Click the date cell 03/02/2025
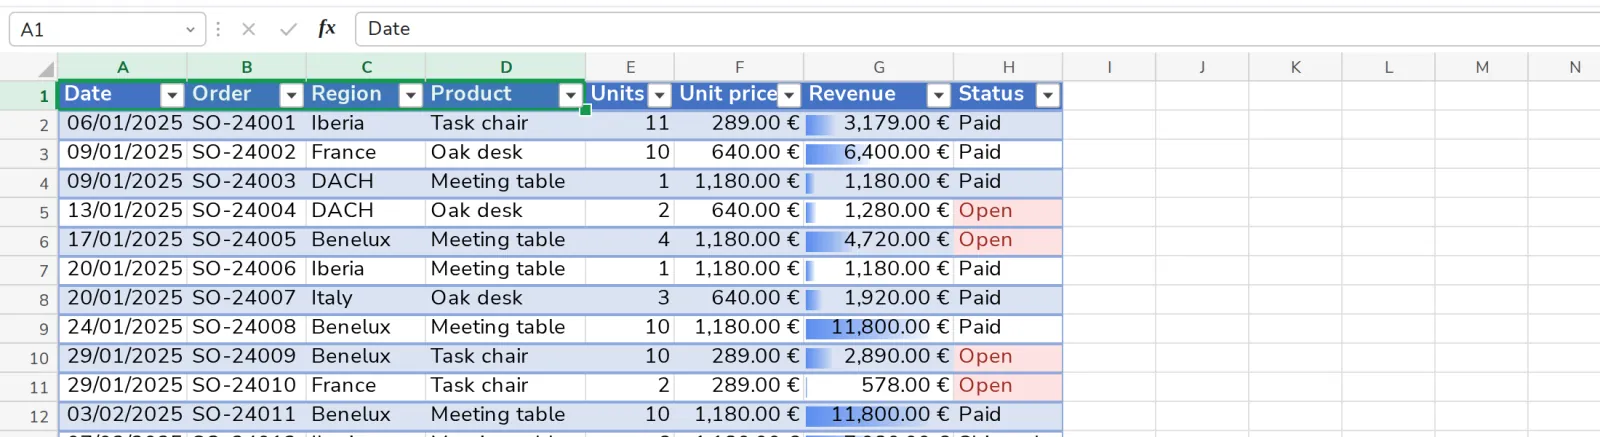Viewport: 1600px width, 437px height. coord(123,414)
